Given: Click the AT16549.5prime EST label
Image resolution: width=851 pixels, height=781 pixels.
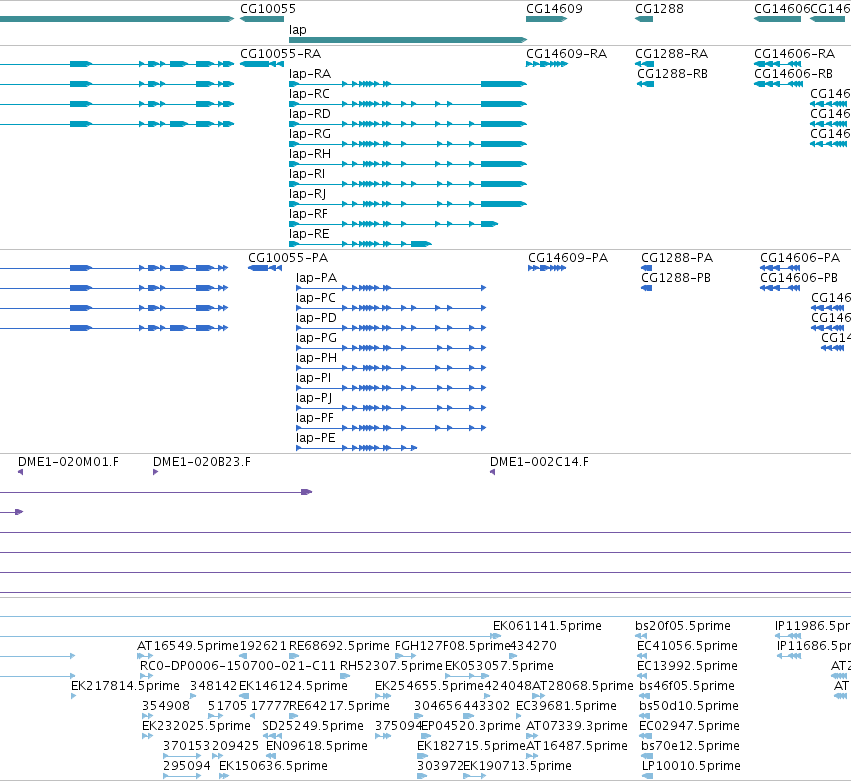Looking at the screenshot, I should (x=188, y=646).
